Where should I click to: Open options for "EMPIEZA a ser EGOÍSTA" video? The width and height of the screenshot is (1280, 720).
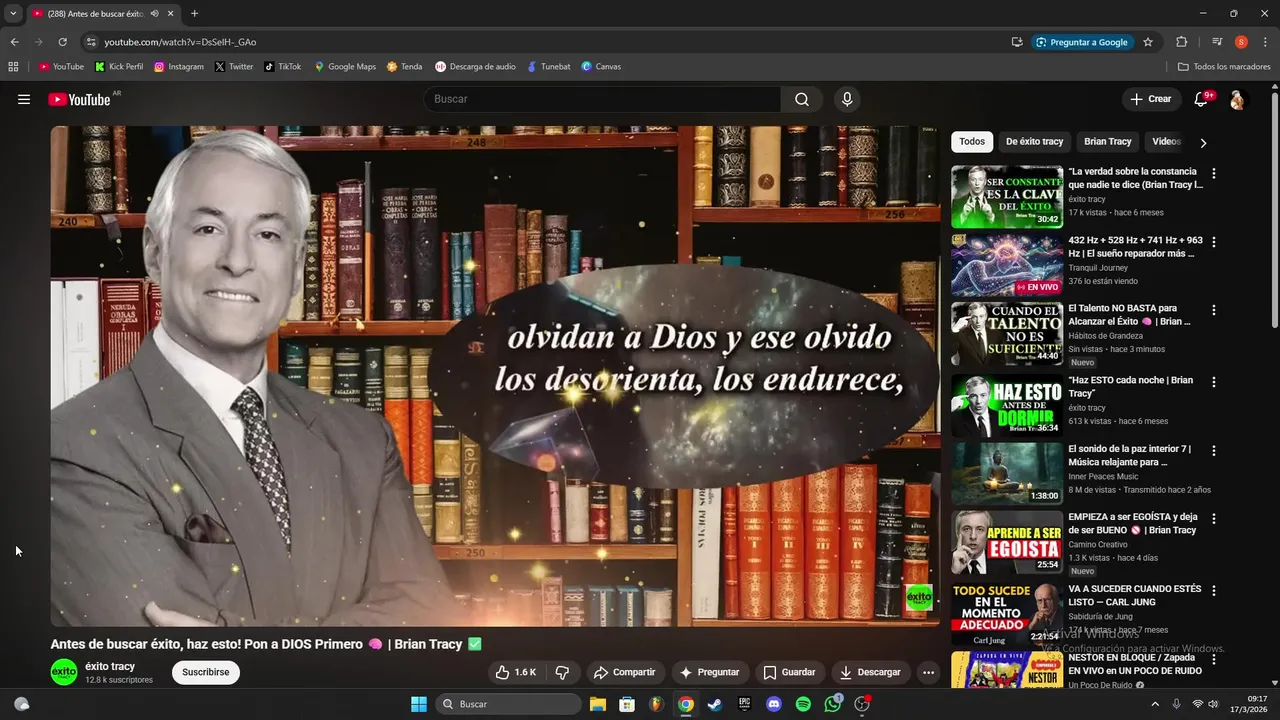point(1214,519)
